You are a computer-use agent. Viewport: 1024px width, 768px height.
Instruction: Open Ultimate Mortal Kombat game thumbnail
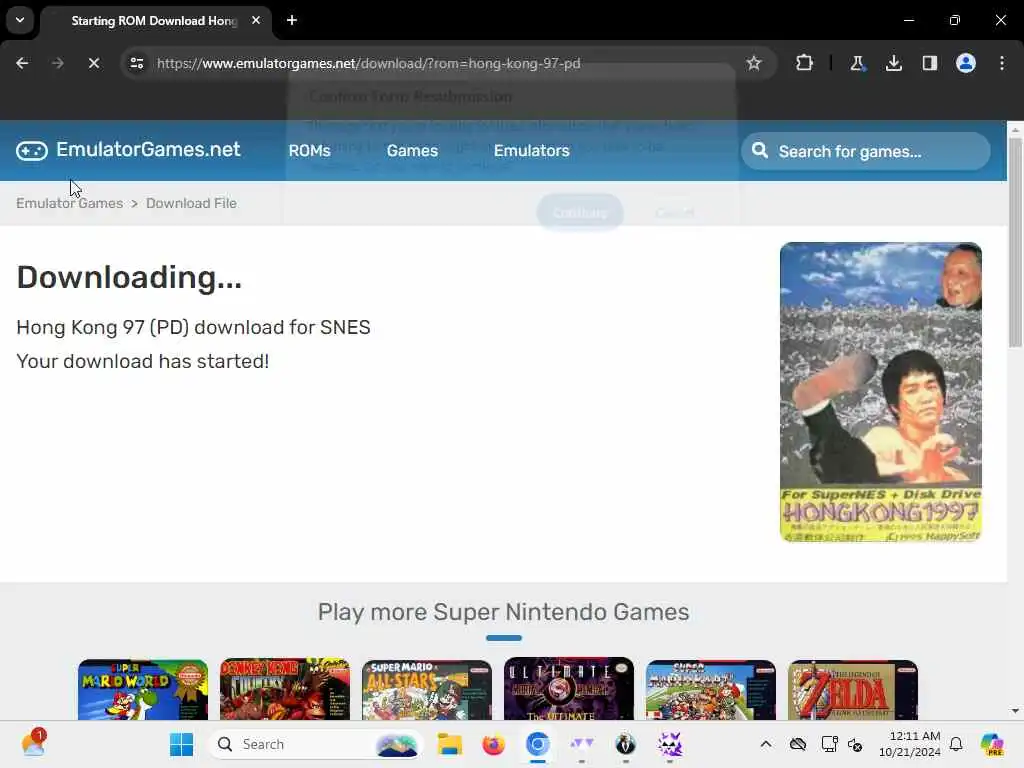point(569,688)
